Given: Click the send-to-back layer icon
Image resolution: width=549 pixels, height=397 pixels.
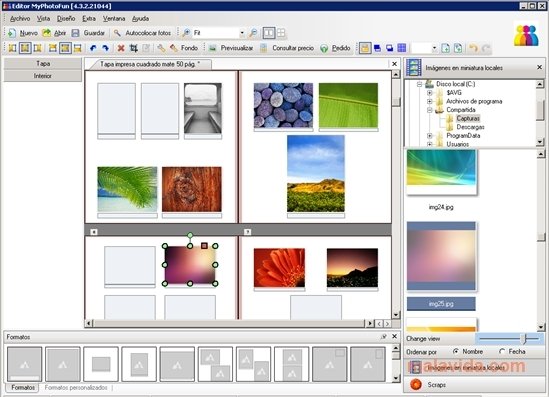Looking at the screenshot, I should click(390, 48).
